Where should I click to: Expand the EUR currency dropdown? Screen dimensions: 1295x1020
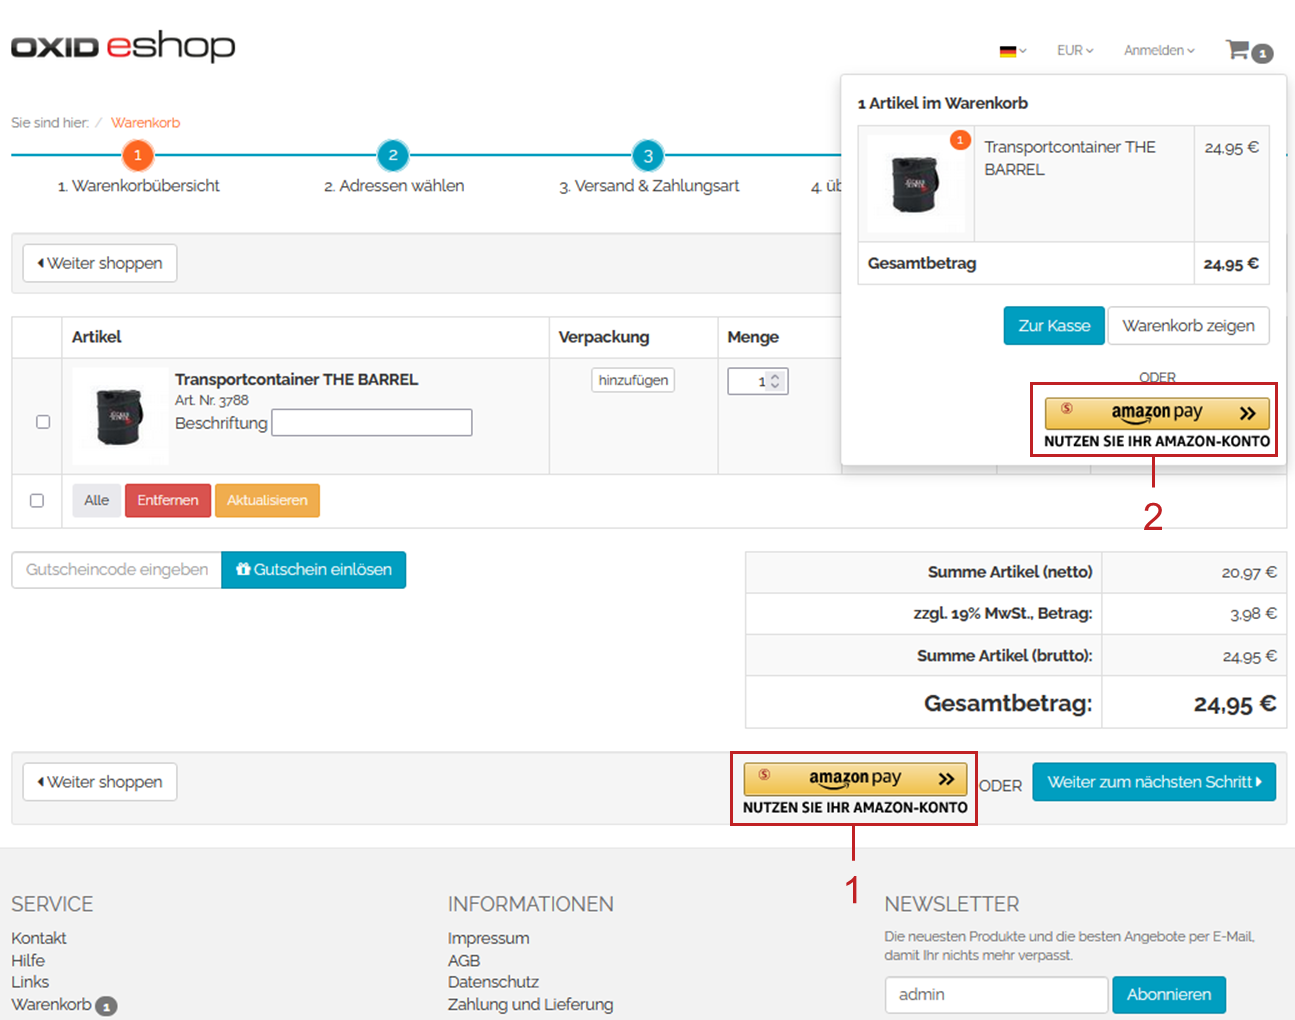(1075, 51)
